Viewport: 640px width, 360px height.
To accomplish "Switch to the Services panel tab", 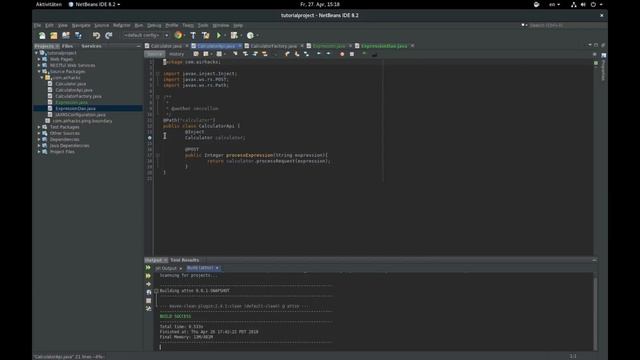I will (x=91, y=46).
